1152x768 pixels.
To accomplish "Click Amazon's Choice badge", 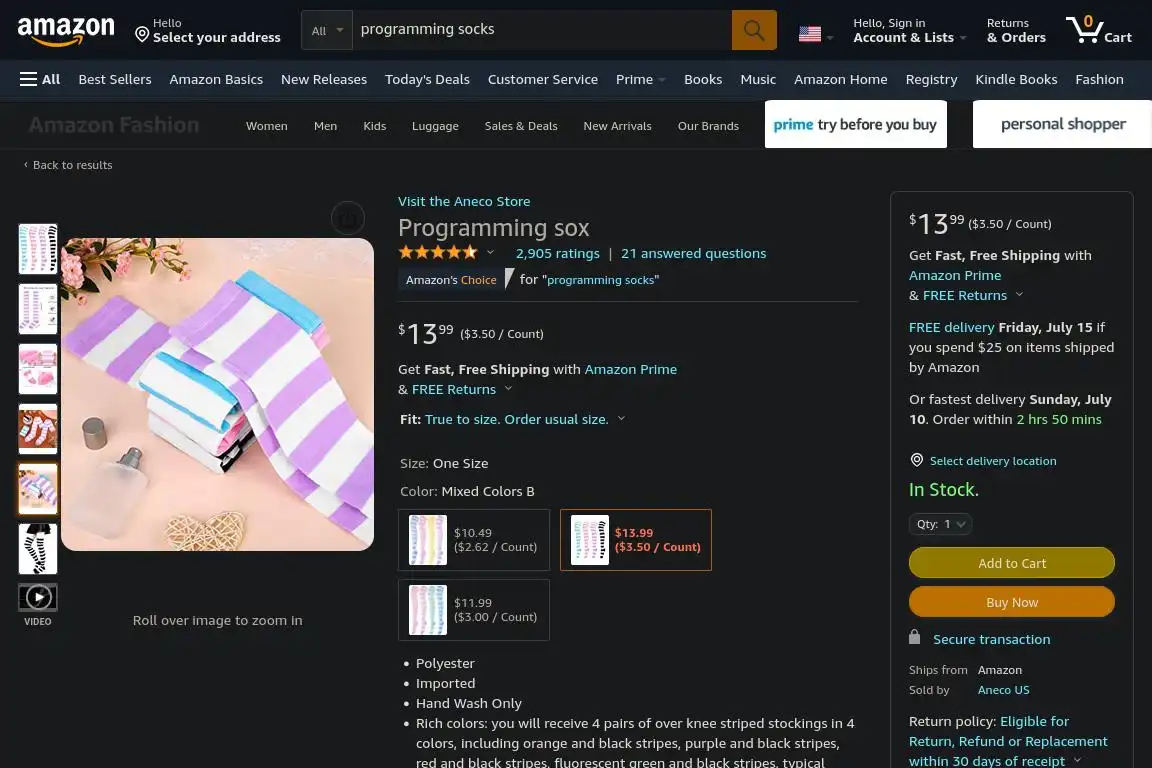I will tap(451, 280).
